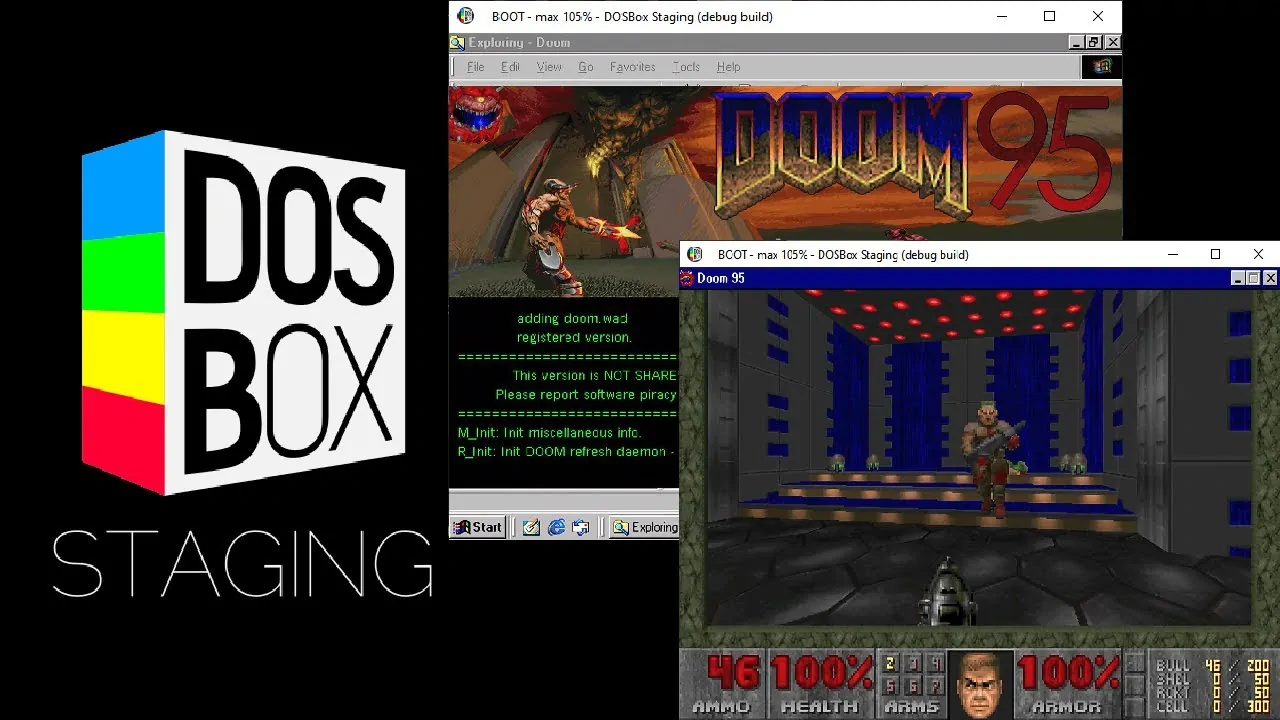This screenshot has width=1280, height=720.
Task: Click the BULL ammo count row
Action: (1212, 665)
